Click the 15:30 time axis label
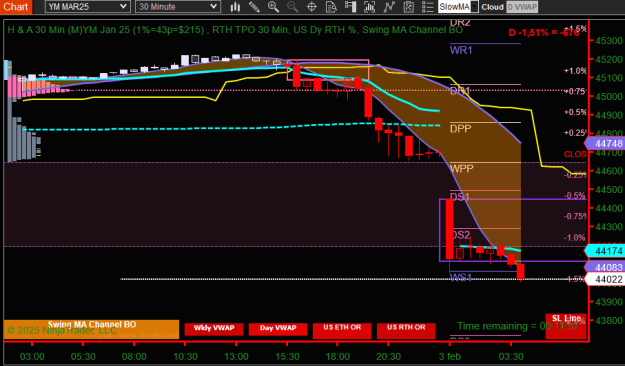625x366 pixels. coord(287,356)
